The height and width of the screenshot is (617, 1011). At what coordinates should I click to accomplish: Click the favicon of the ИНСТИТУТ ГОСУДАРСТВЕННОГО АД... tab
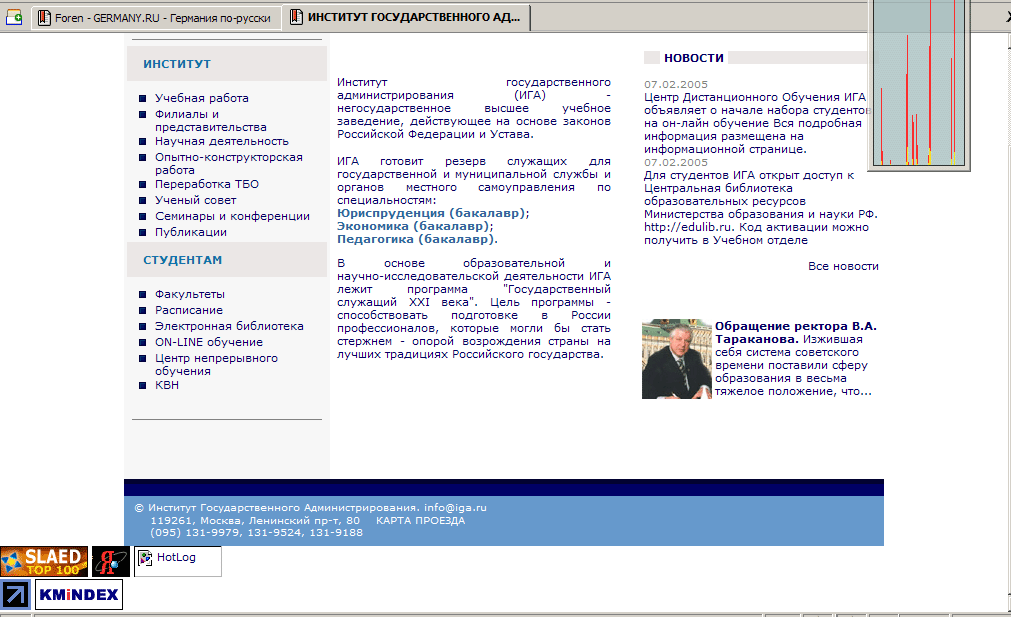pos(296,17)
